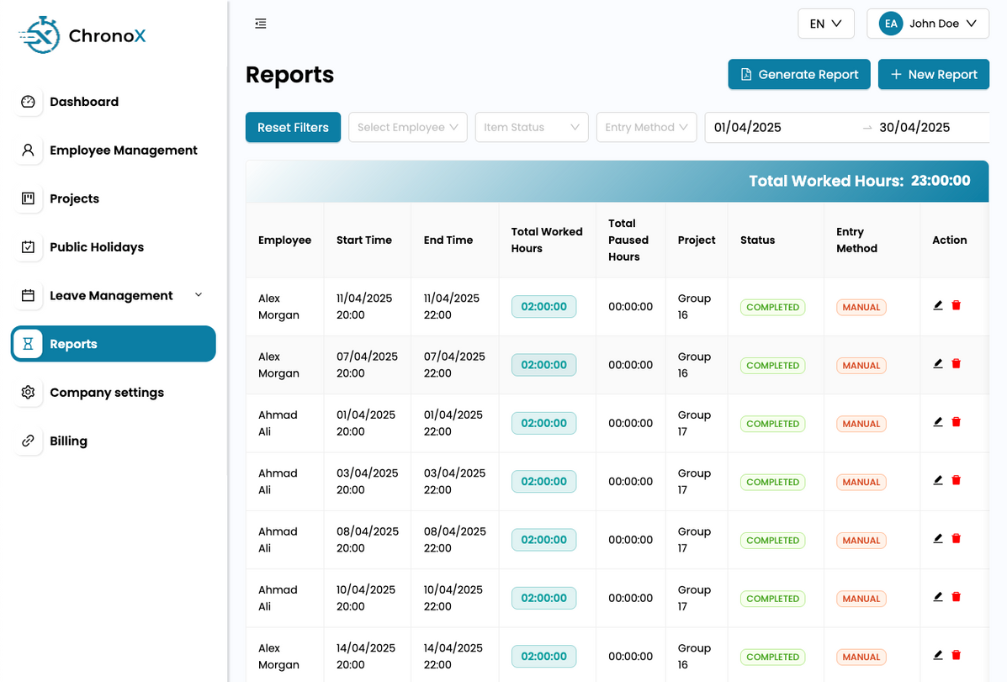The width and height of the screenshot is (1007, 682).
Task: Click the Employee column header
Action: click(x=285, y=240)
